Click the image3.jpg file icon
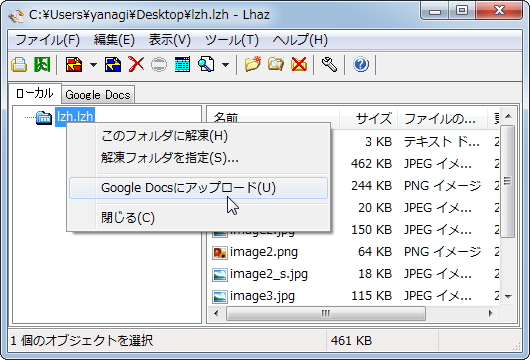The height and width of the screenshot is (360, 530). pos(220,297)
